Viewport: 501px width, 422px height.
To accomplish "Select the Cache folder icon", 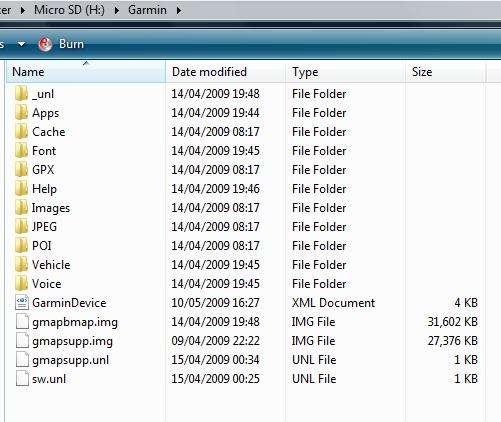I will coord(21,131).
